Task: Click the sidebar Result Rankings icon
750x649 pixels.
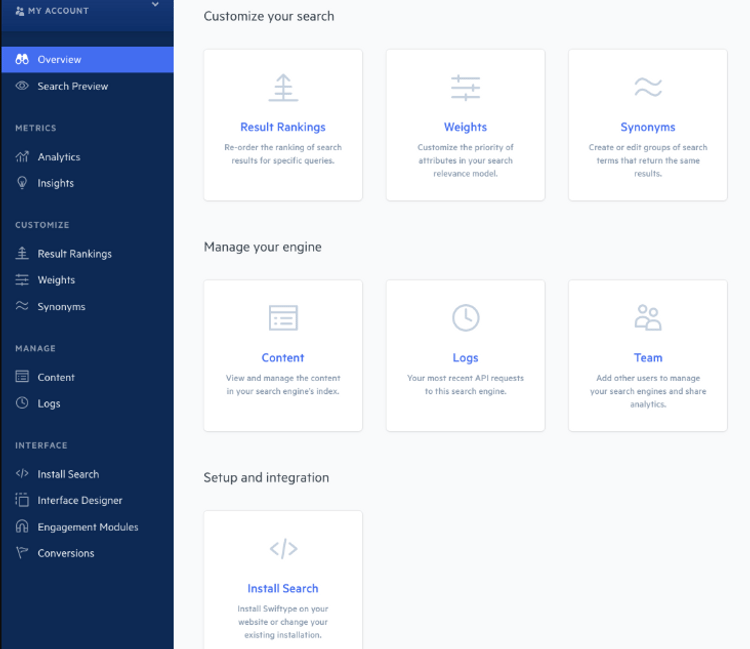Action: (22, 253)
